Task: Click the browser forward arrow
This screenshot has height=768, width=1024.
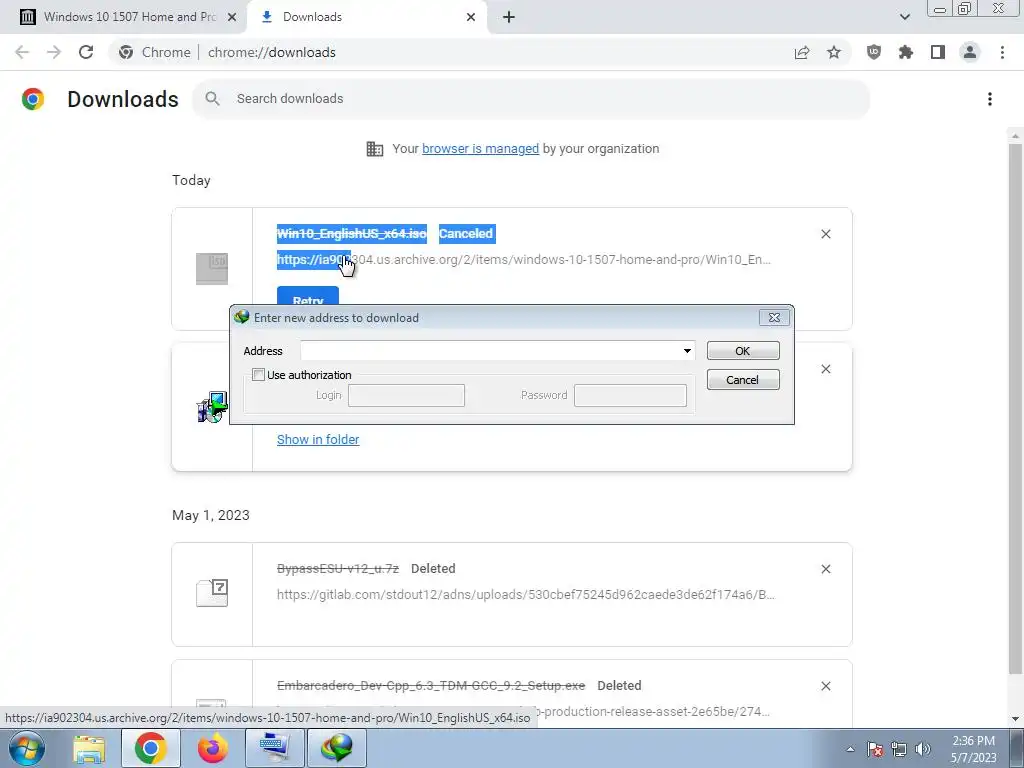Action: coord(54,52)
